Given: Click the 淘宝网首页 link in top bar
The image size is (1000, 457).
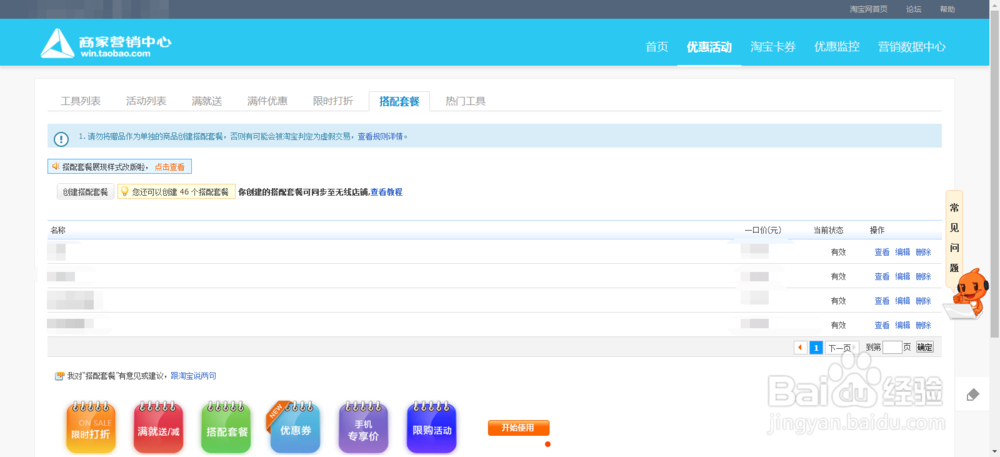Looking at the screenshot, I should (869, 9).
